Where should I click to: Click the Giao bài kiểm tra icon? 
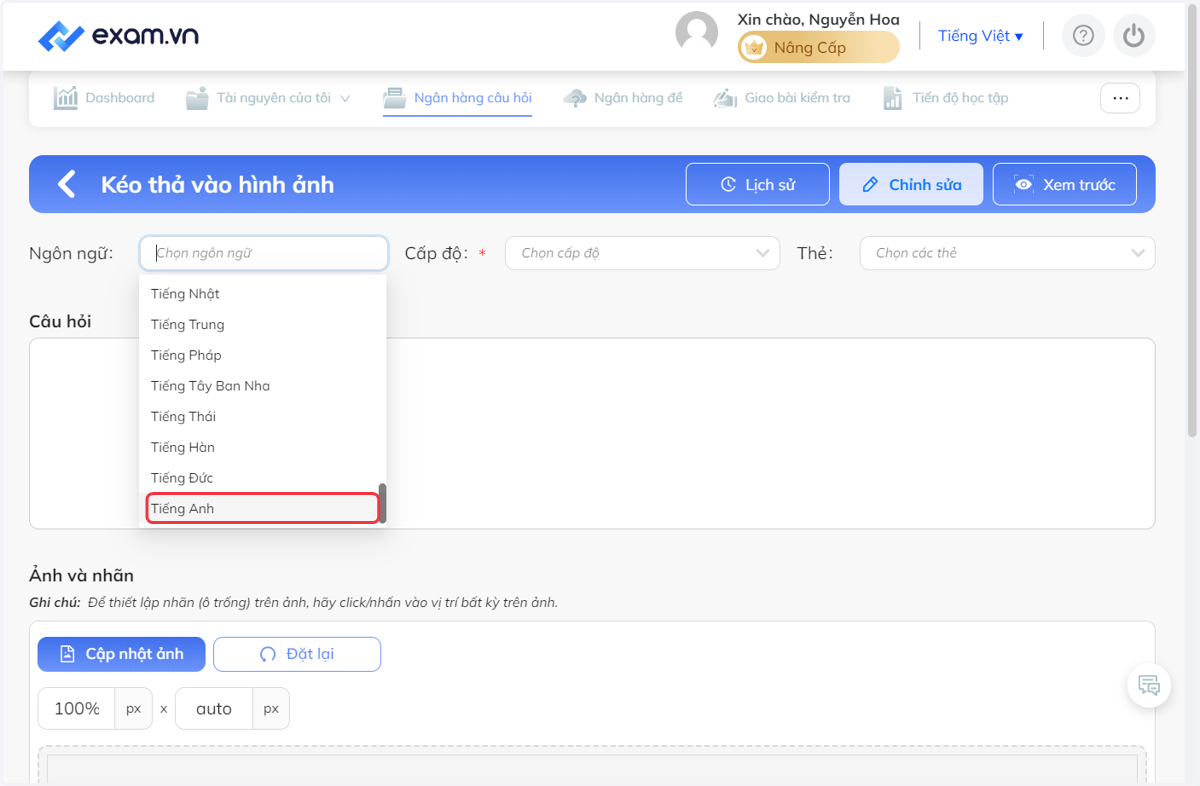click(725, 98)
